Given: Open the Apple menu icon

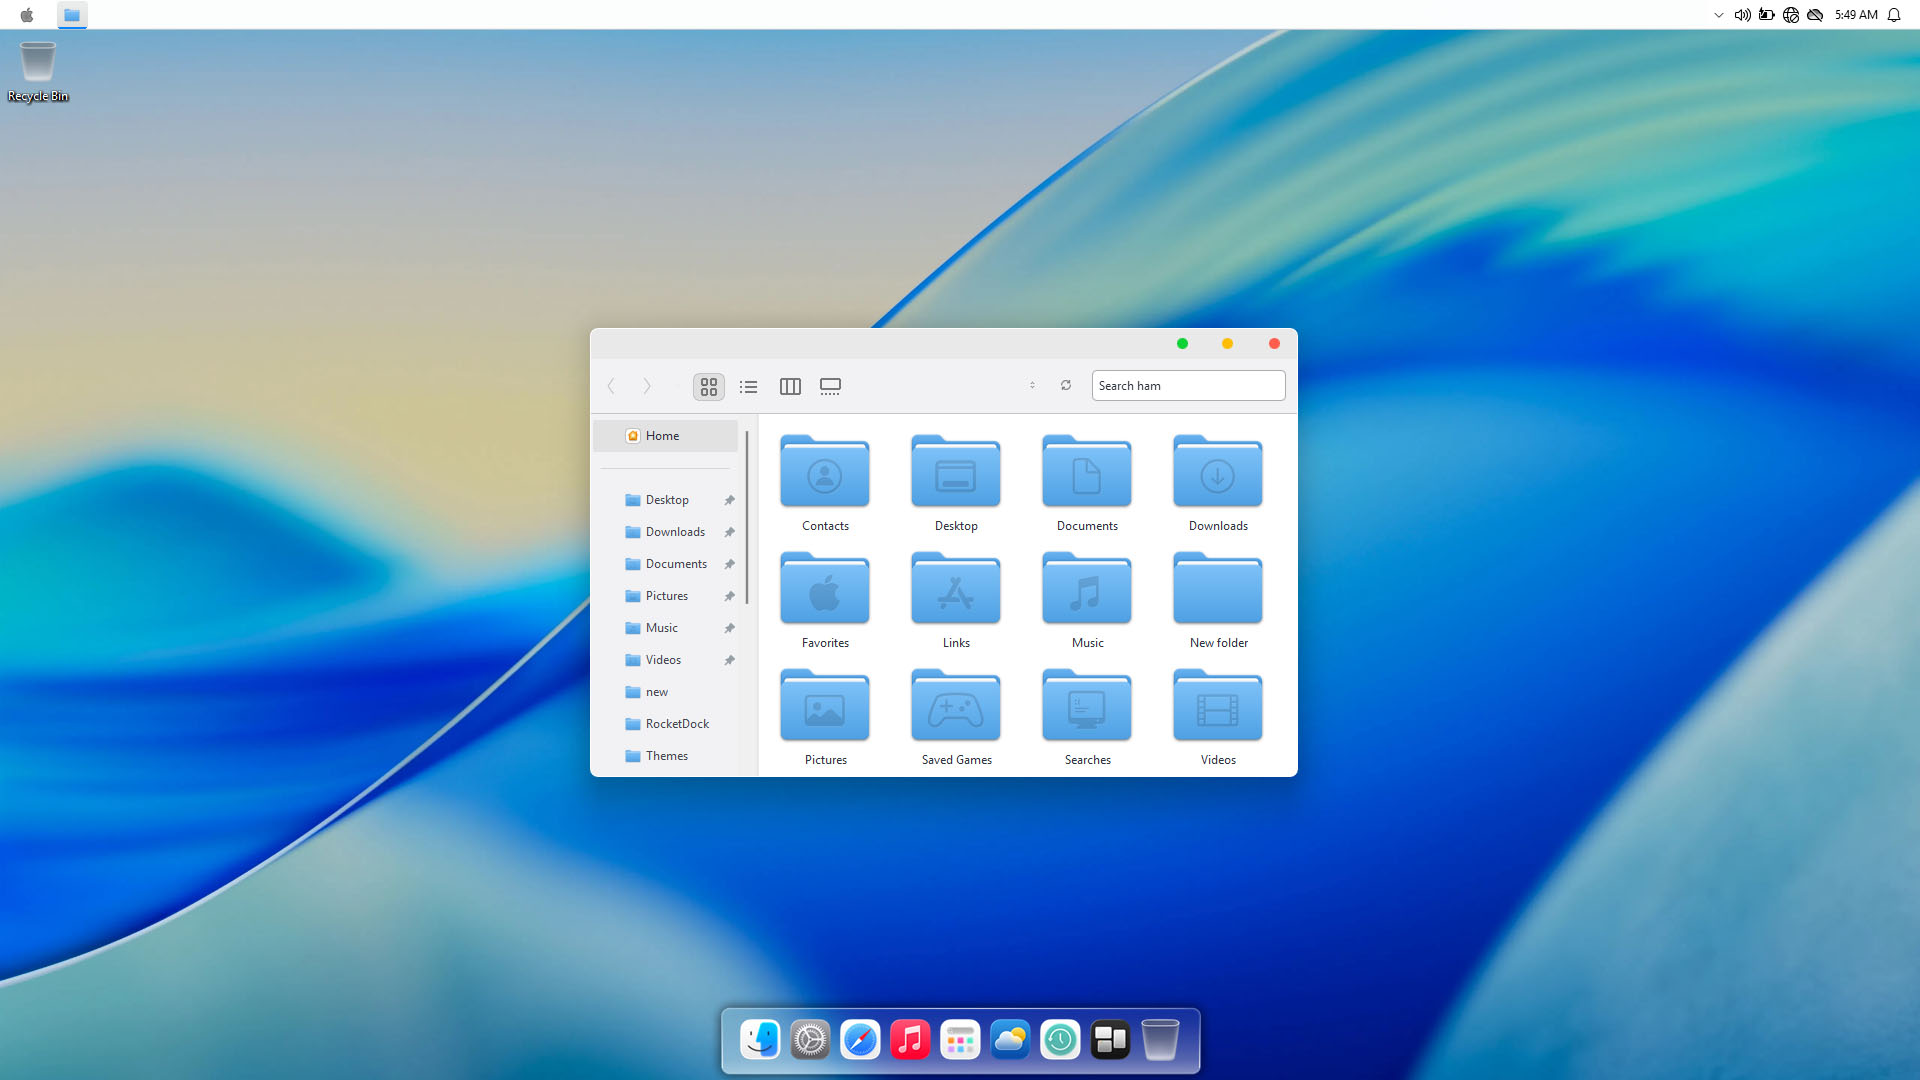Looking at the screenshot, I should coord(27,15).
